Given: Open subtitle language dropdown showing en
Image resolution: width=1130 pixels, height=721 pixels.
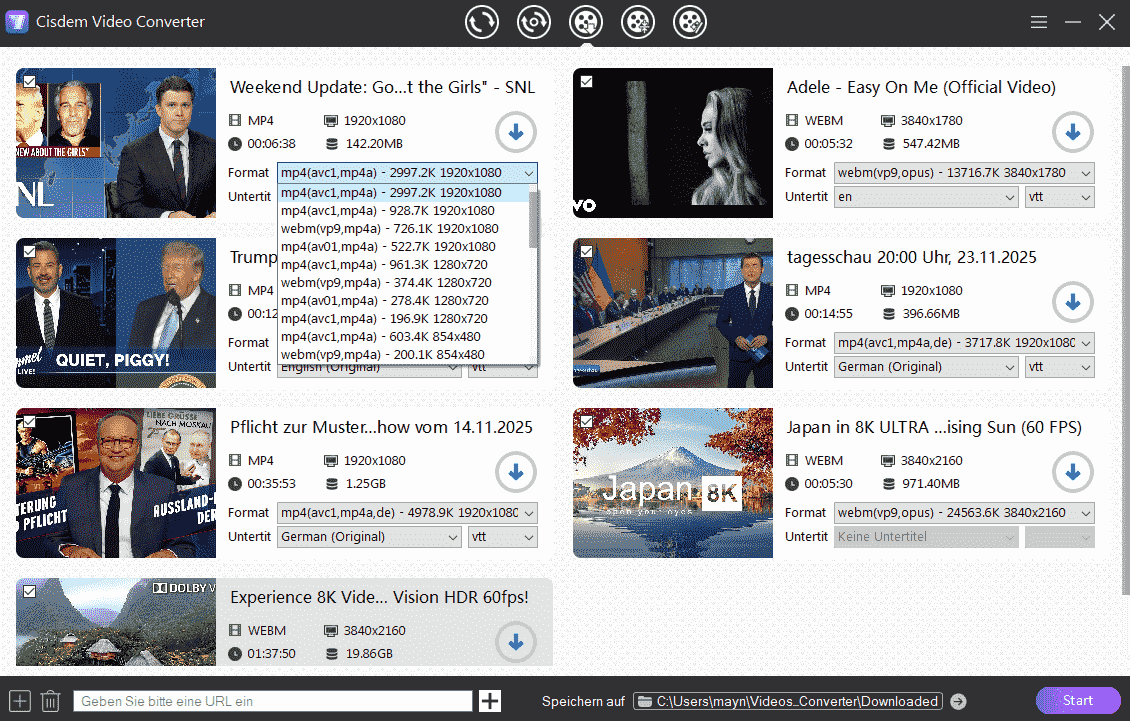Looking at the screenshot, I should click(x=926, y=197).
